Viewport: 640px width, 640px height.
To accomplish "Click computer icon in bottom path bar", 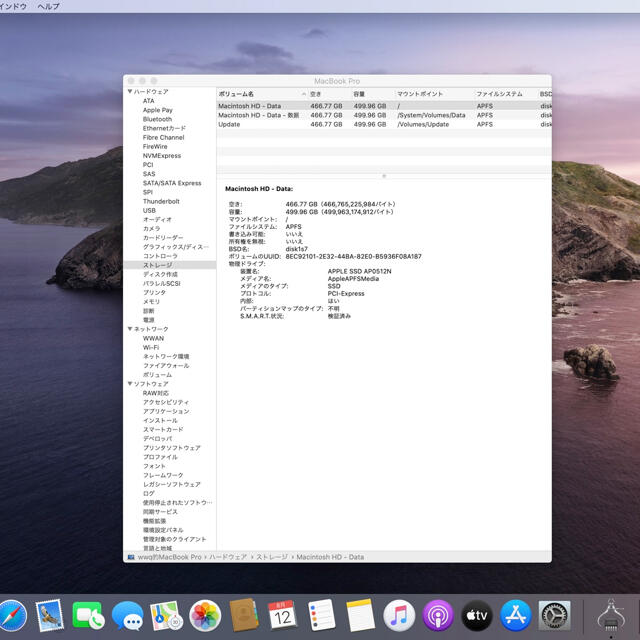I will tap(131, 557).
